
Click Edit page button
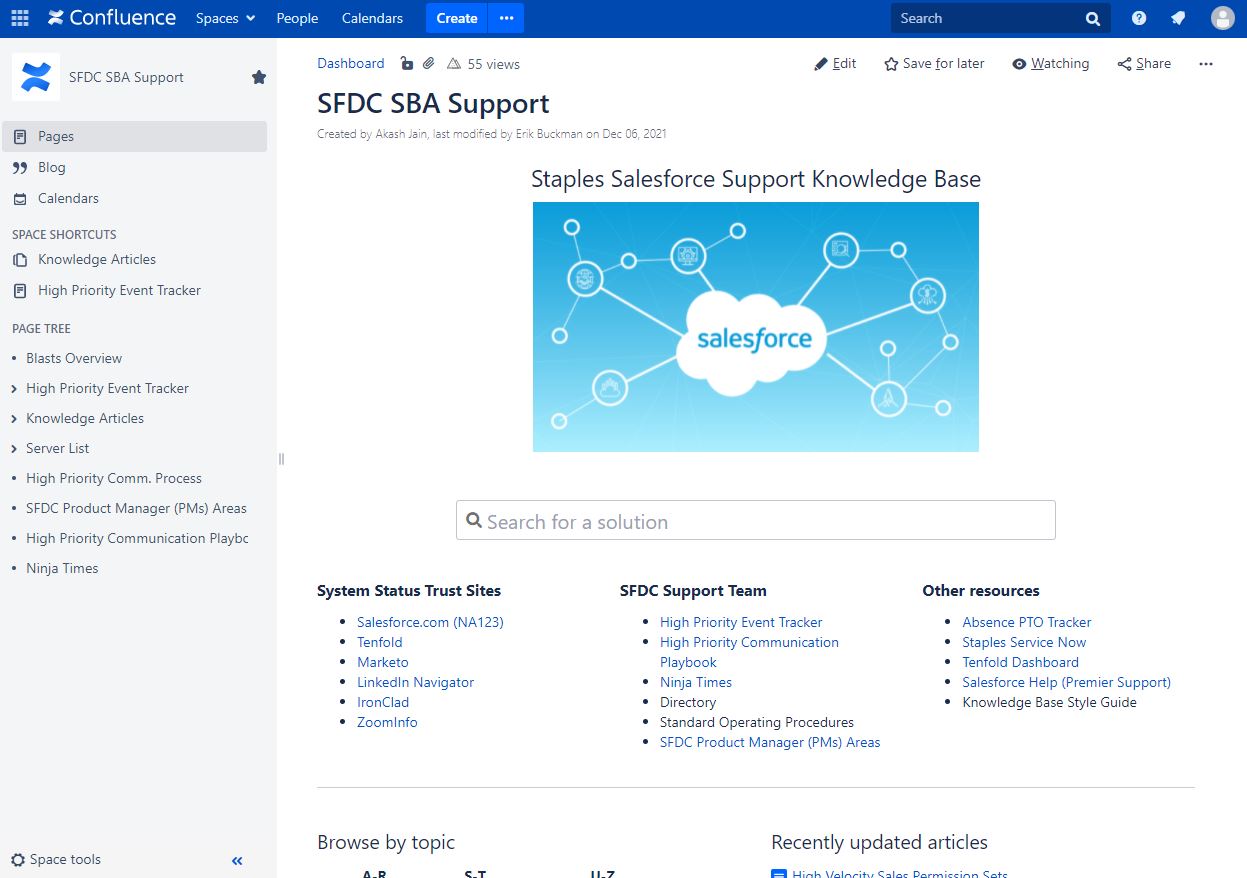click(x=835, y=63)
